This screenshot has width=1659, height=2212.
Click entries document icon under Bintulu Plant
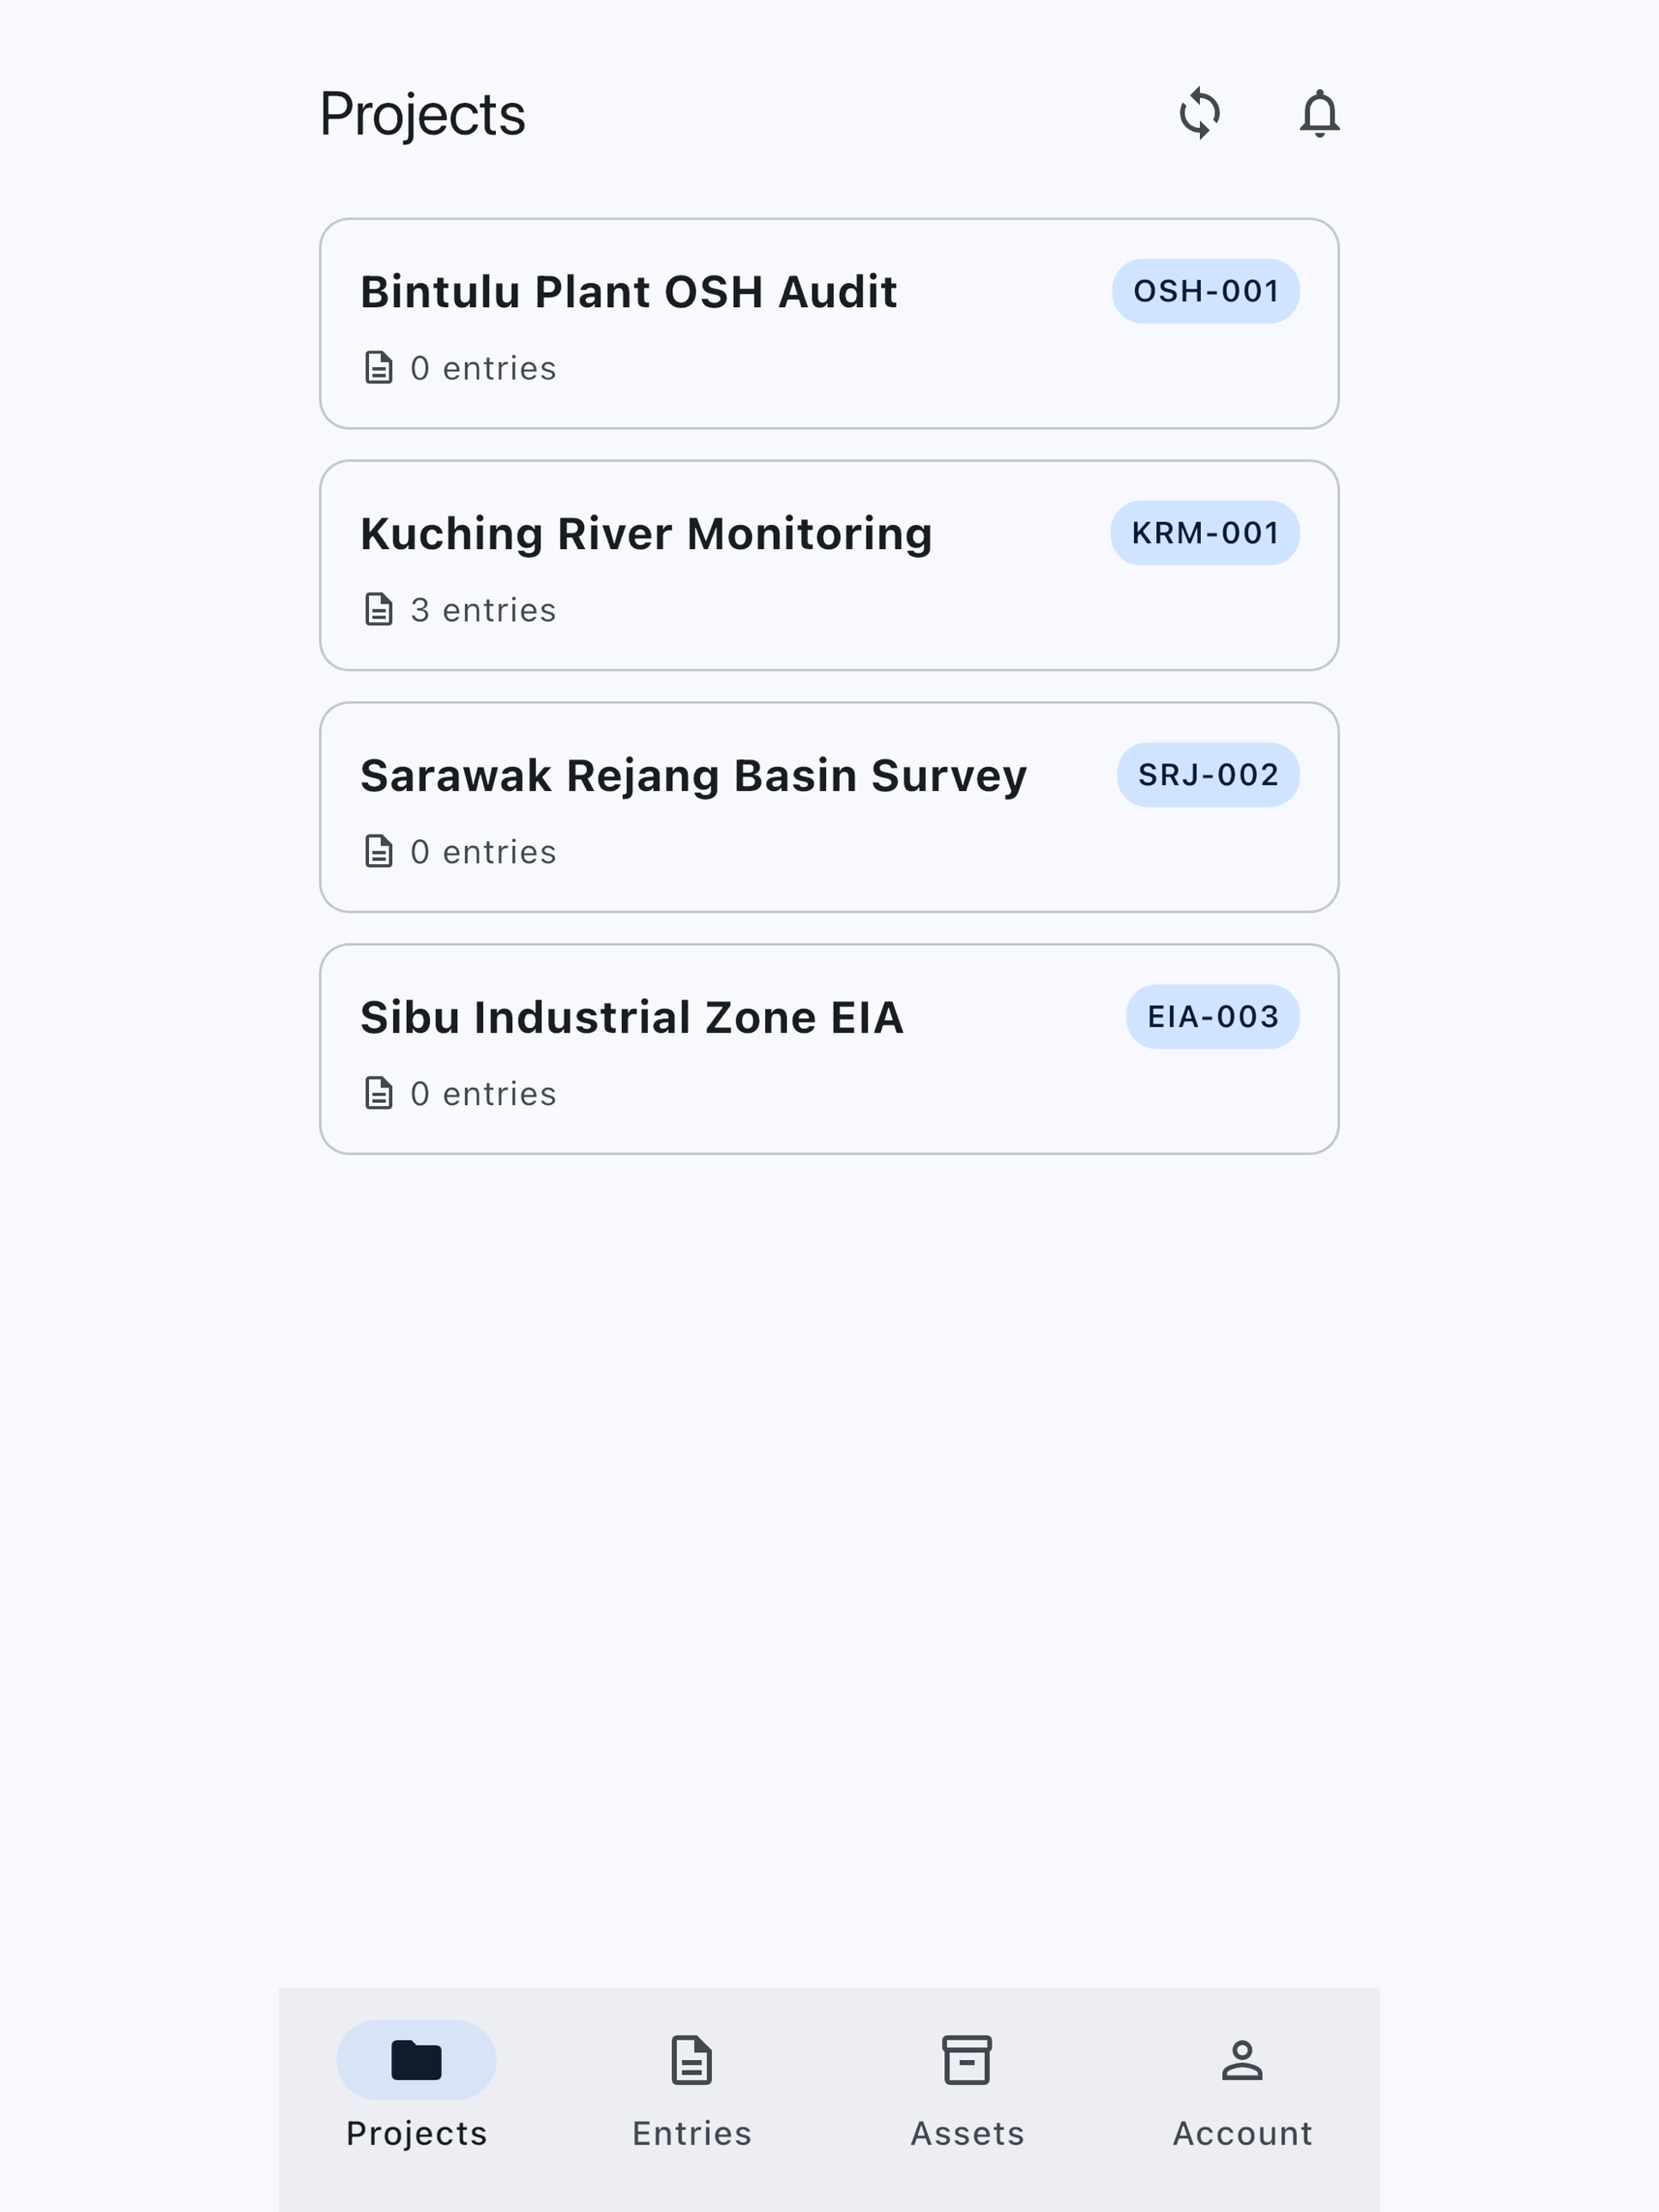coord(379,368)
